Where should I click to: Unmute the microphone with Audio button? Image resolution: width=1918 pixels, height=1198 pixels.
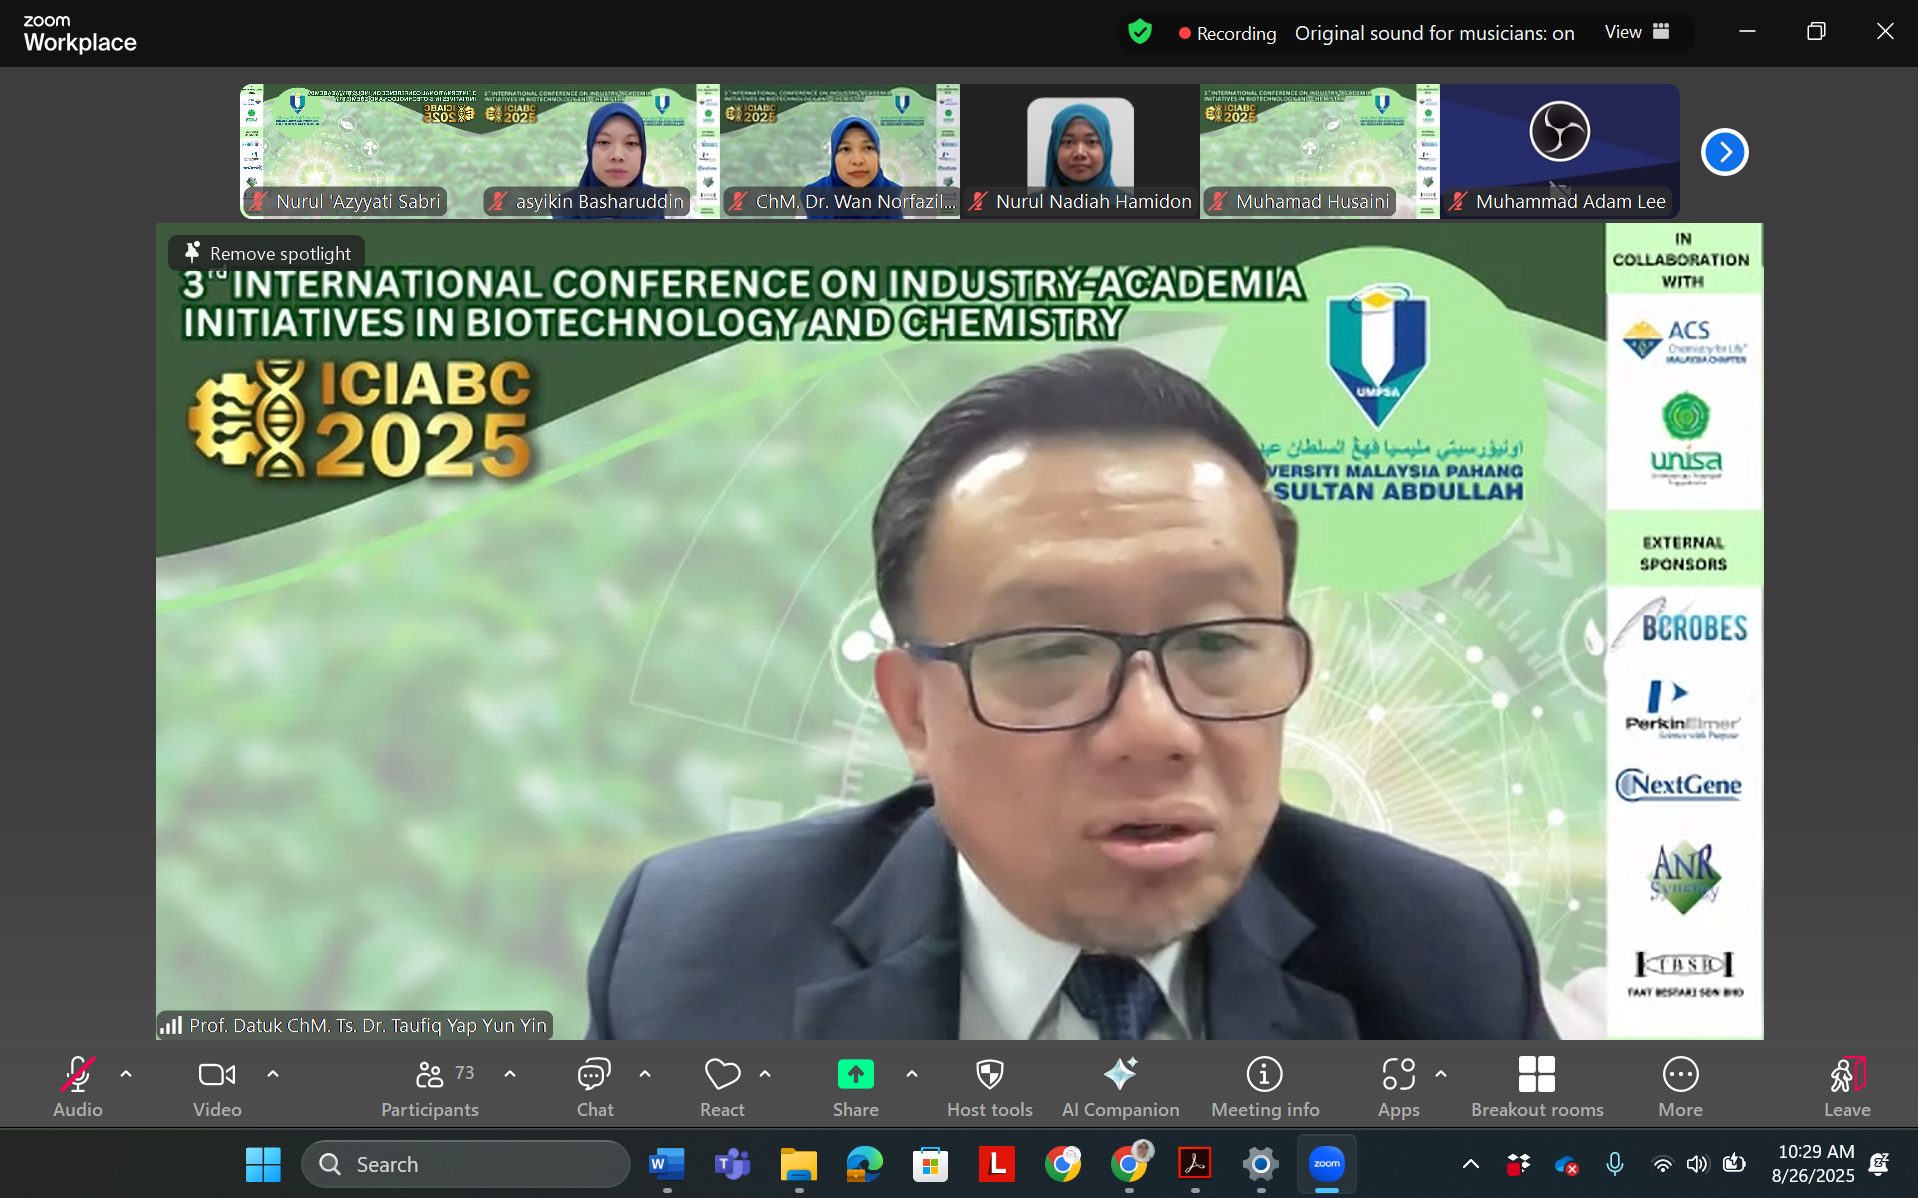tap(78, 1086)
